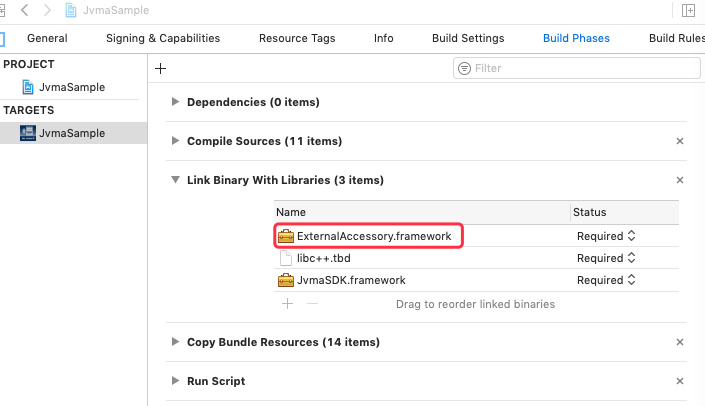
Task: Select the JvmaSample project in sidebar
Action: pos(70,87)
